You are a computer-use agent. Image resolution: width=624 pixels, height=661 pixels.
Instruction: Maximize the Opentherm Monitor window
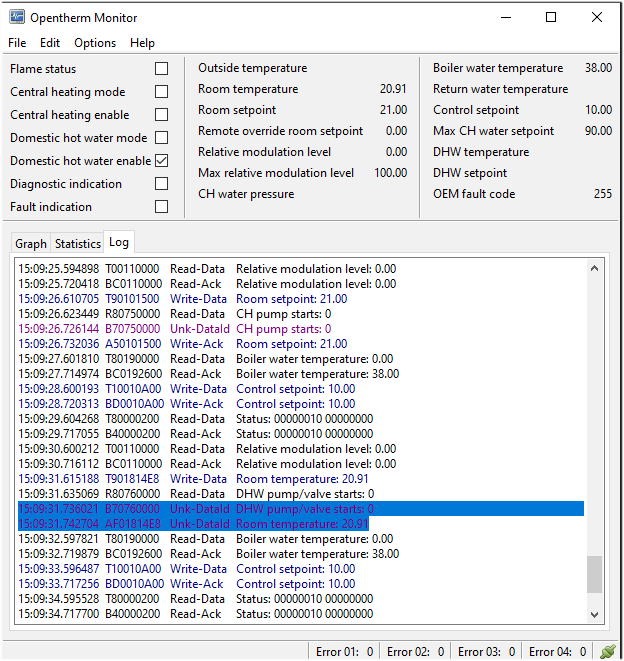coord(551,17)
